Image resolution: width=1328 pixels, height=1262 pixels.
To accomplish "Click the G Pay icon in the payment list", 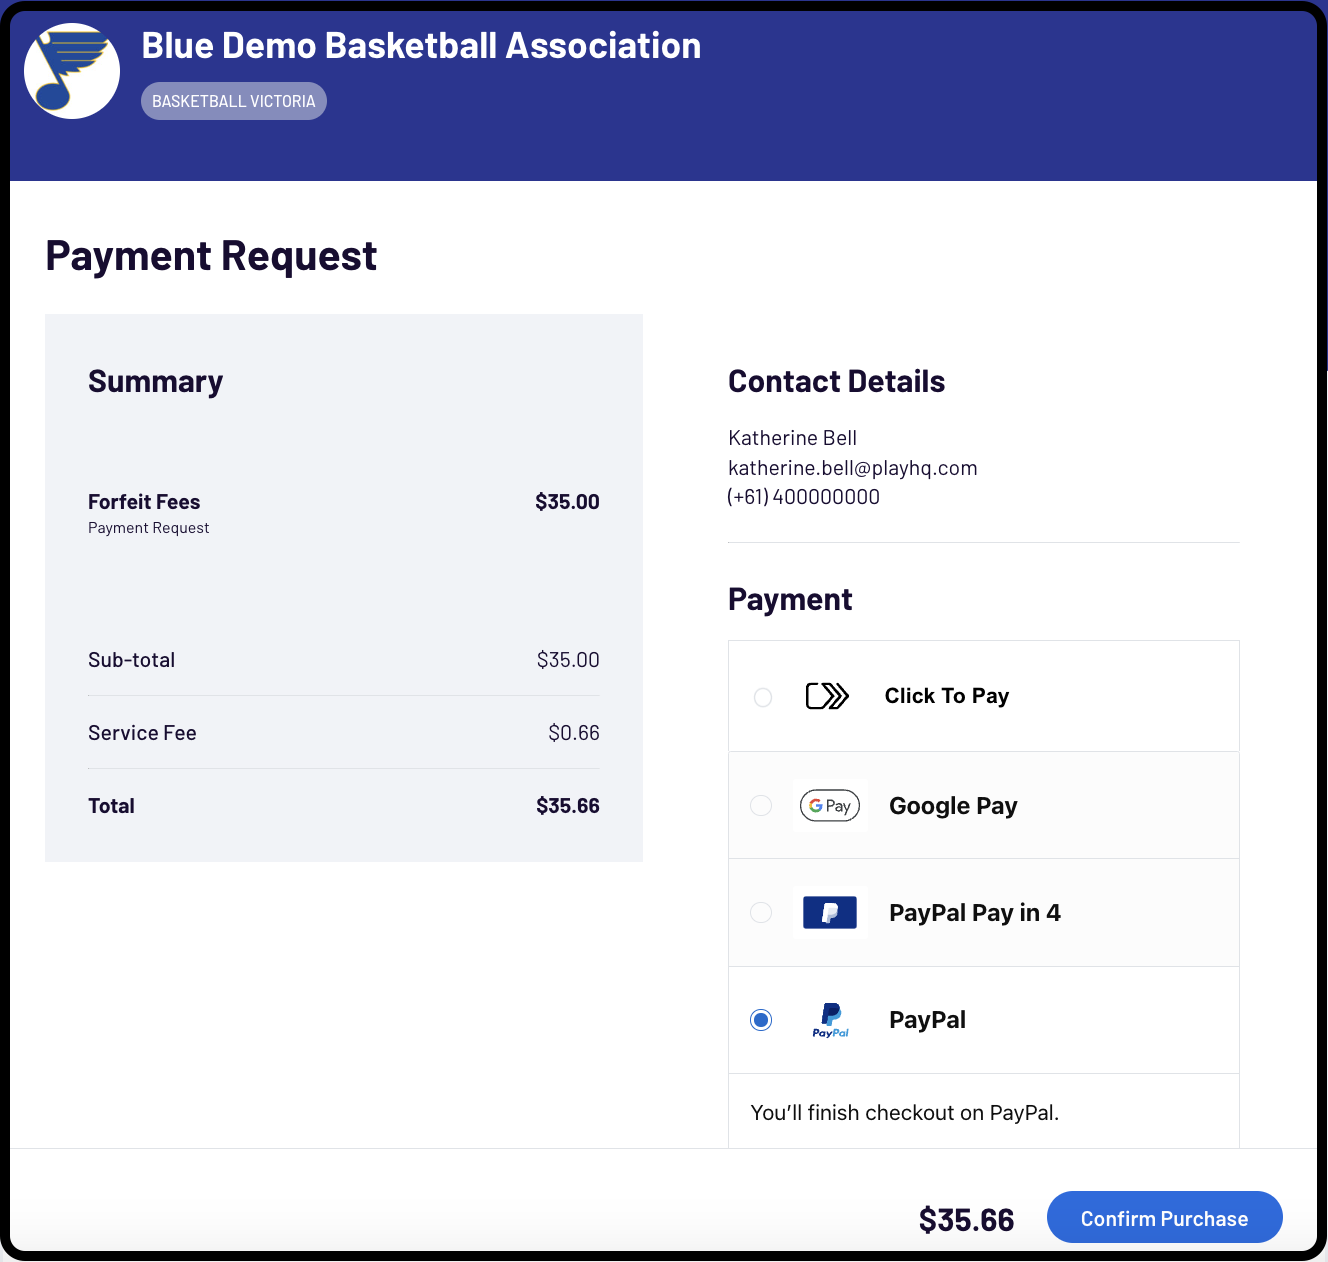I will click(x=830, y=805).
